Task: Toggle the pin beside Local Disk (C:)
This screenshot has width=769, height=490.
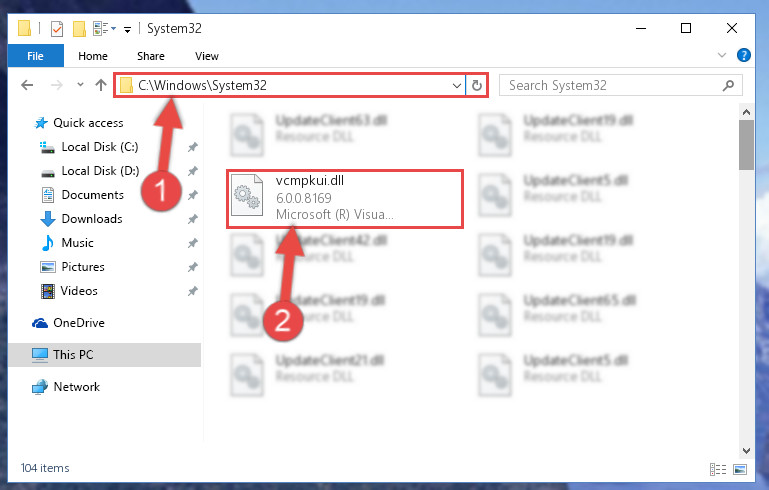Action: click(x=193, y=147)
